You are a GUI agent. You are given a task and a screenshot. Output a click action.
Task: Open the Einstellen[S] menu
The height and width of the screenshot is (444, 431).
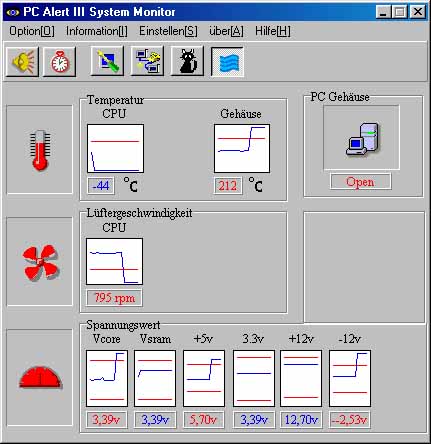tap(168, 31)
